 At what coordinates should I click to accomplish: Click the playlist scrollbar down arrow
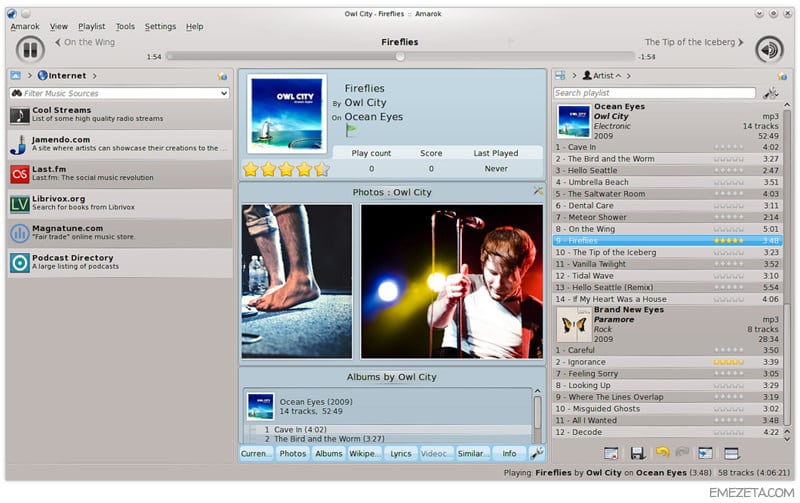(x=787, y=439)
